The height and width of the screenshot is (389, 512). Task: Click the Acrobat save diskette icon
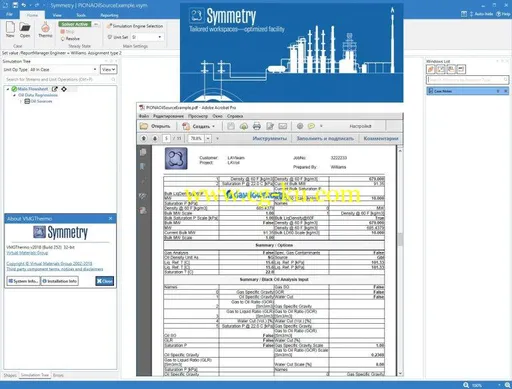tap(231, 126)
